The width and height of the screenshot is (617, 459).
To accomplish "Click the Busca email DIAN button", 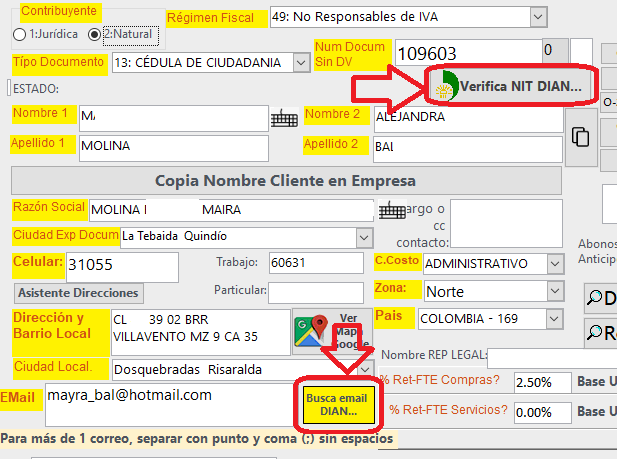I will click(337, 405).
